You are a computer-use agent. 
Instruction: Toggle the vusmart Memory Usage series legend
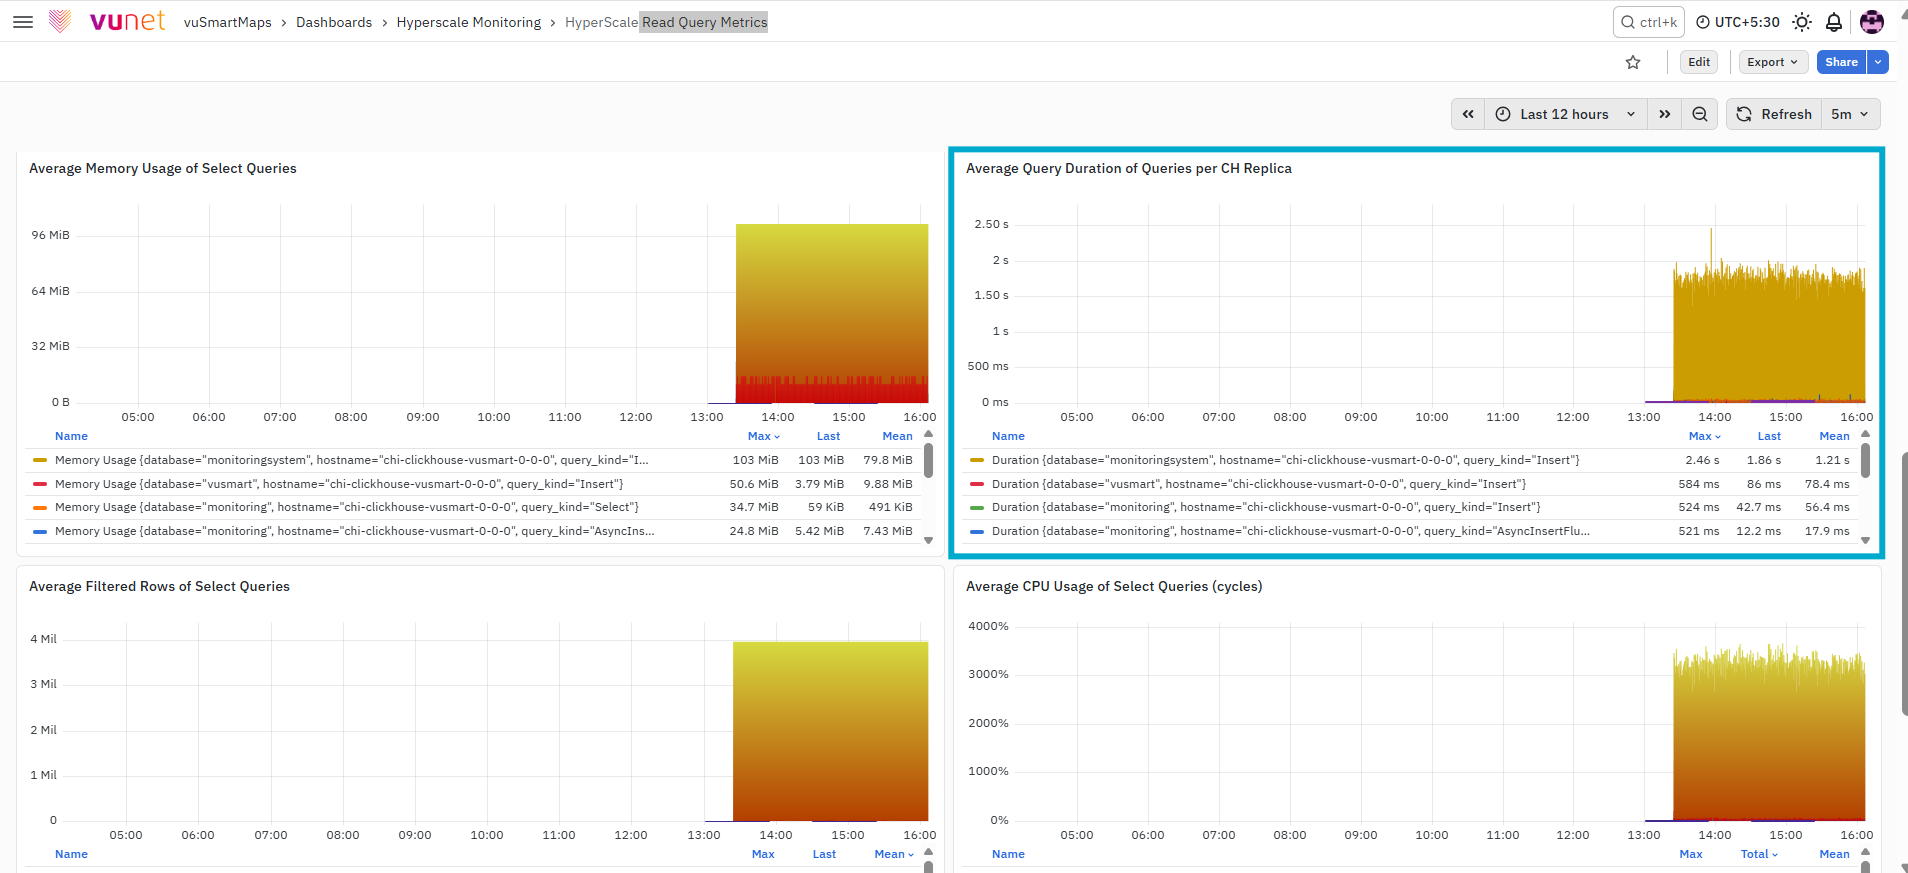point(339,484)
